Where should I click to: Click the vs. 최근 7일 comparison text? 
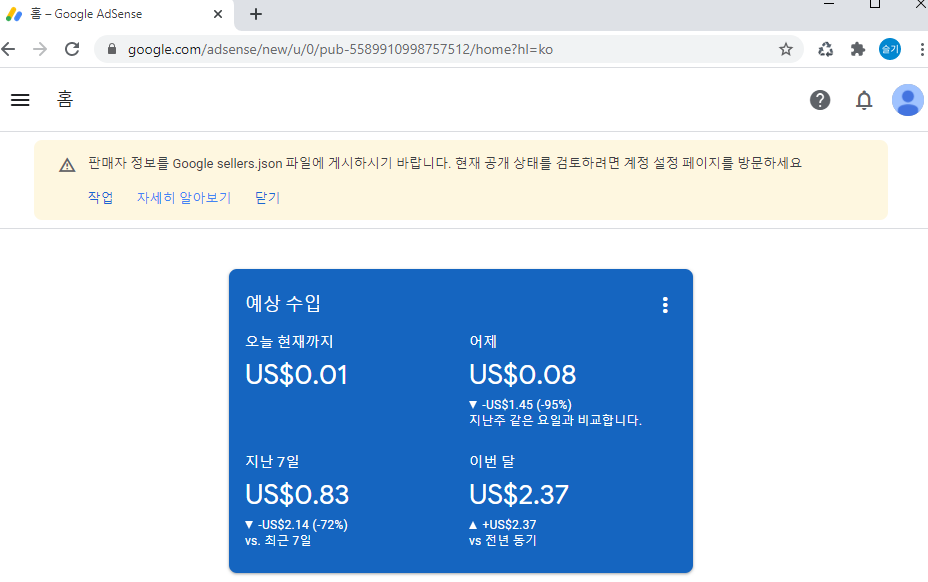[278, 541]
